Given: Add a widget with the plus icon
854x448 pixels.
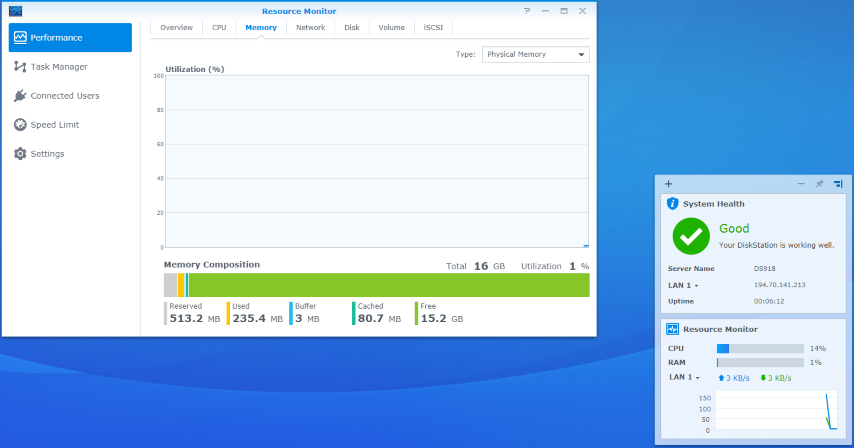Looking at the screenshot, I should click(668, 184).
